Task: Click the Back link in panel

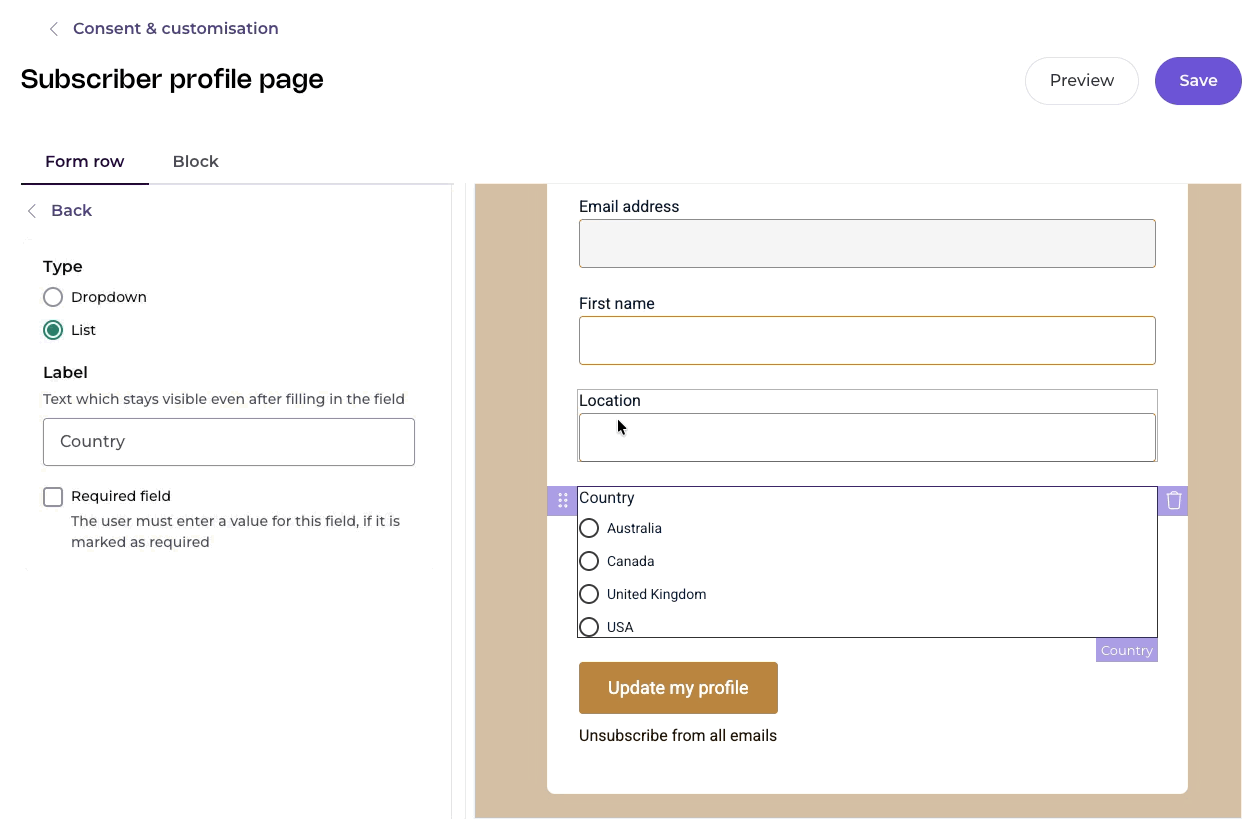Action: point(71,211)
